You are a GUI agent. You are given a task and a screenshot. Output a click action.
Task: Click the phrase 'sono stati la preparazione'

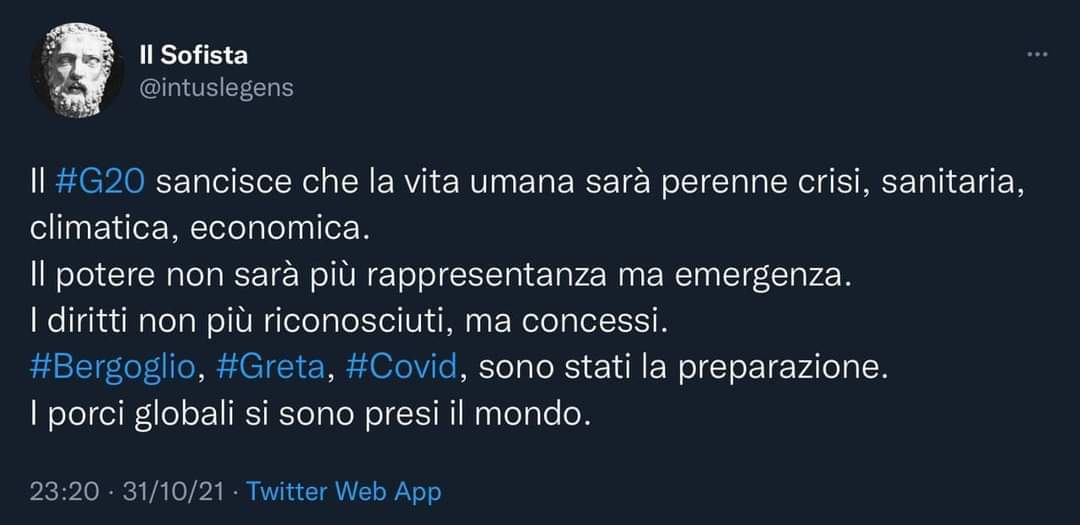(681, 369)
